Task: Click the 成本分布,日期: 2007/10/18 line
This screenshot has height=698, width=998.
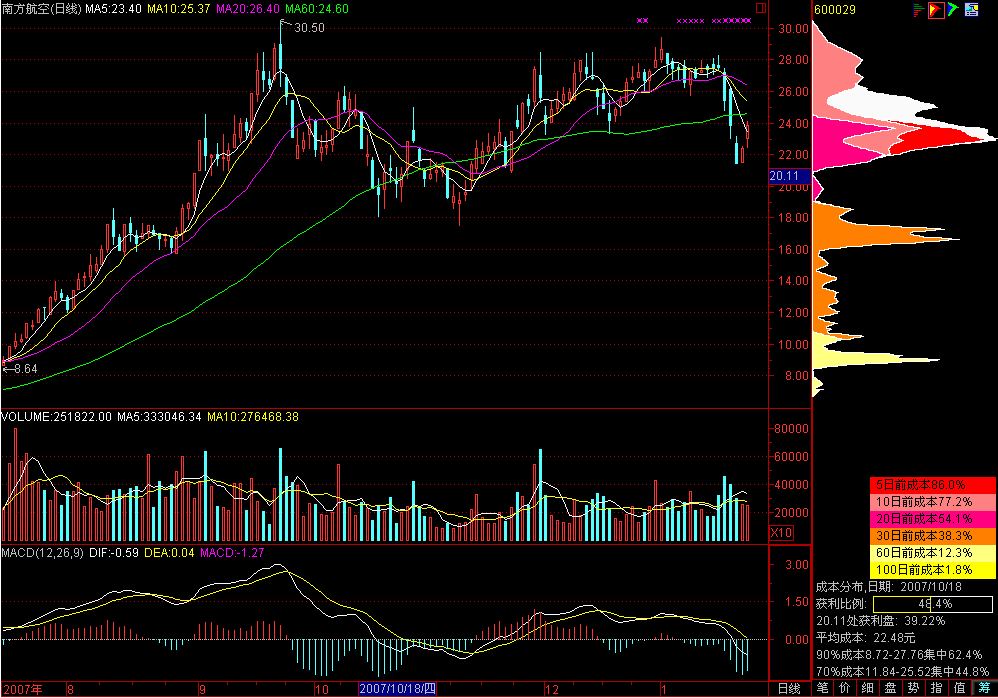Action: tap(889, 587)
